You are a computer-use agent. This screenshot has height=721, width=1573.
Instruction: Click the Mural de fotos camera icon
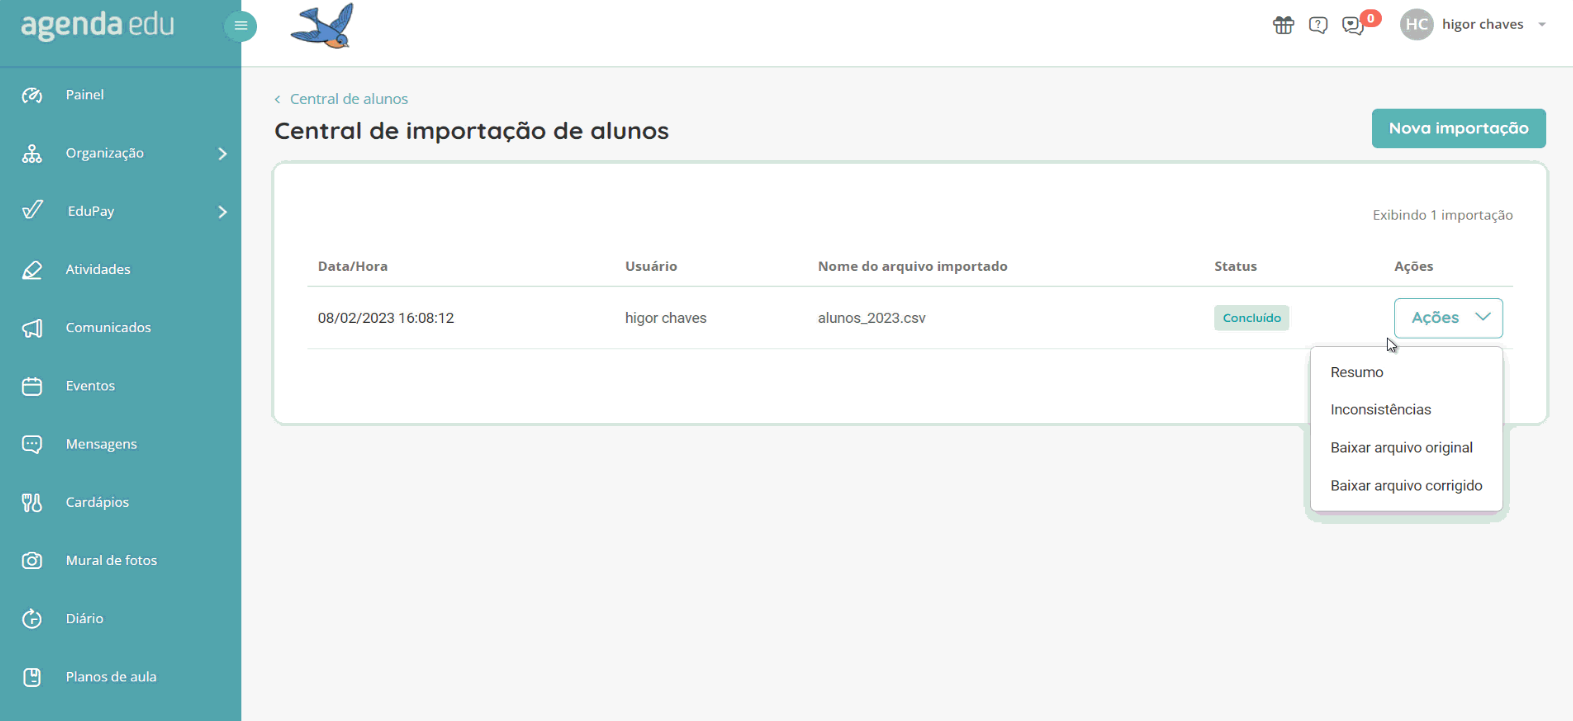click(32, 561)
